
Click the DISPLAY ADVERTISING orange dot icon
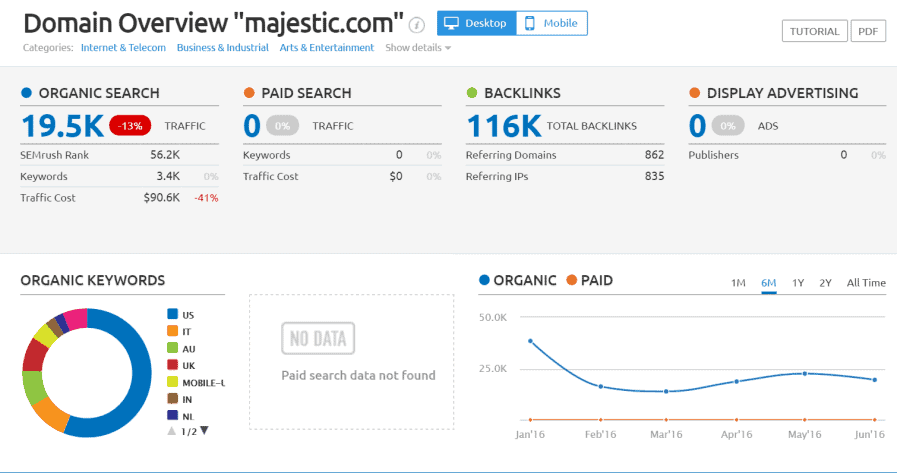(x=694, y=93)
